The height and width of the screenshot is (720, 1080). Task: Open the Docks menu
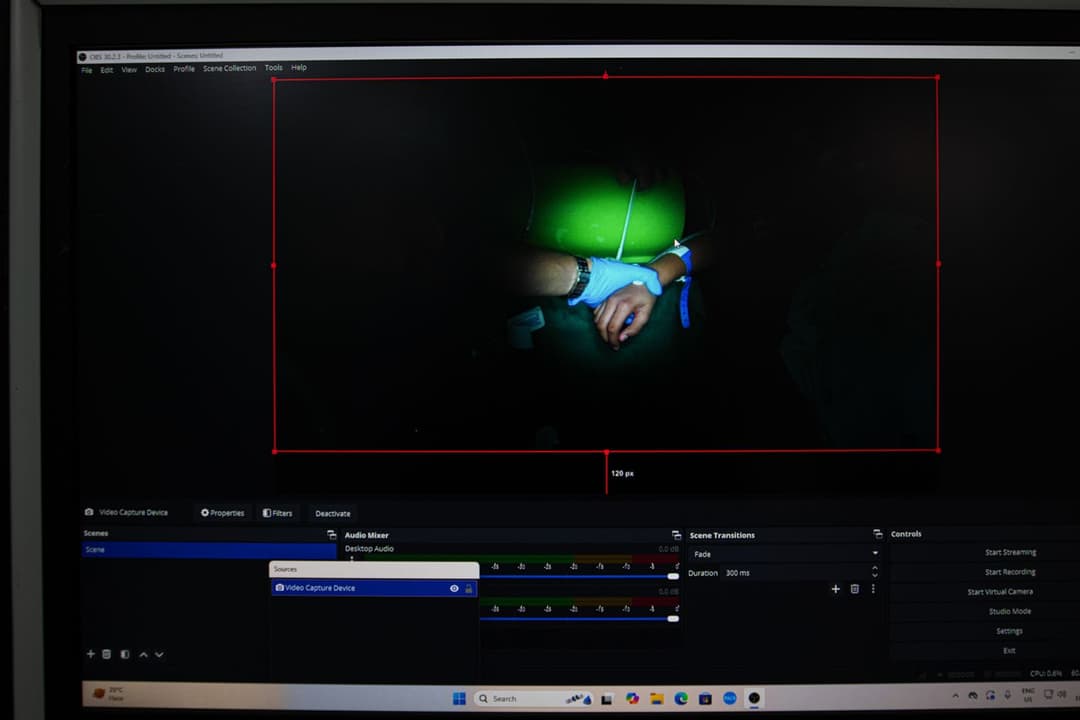[x=155, y=69]
